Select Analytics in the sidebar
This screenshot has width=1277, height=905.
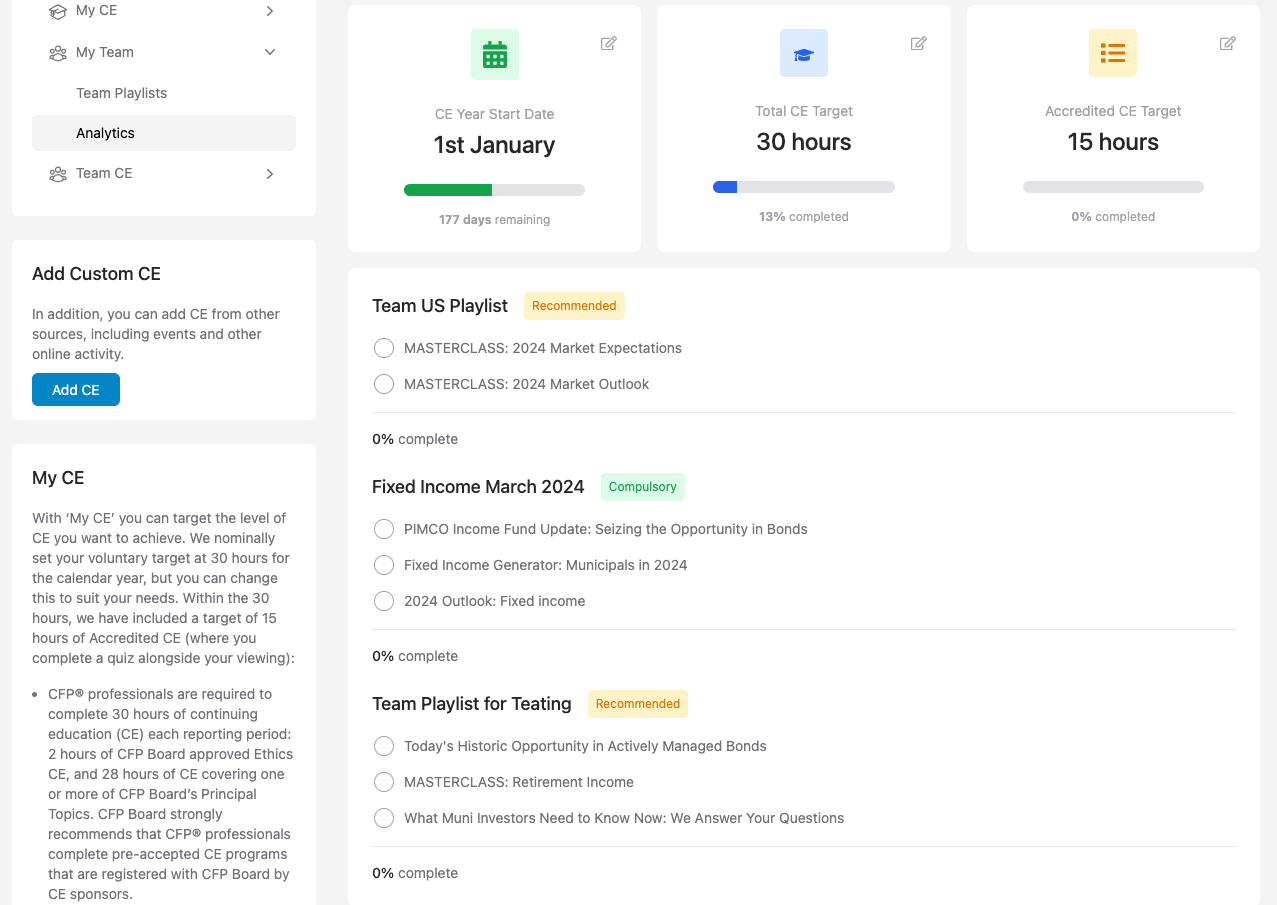coord(105,133)
